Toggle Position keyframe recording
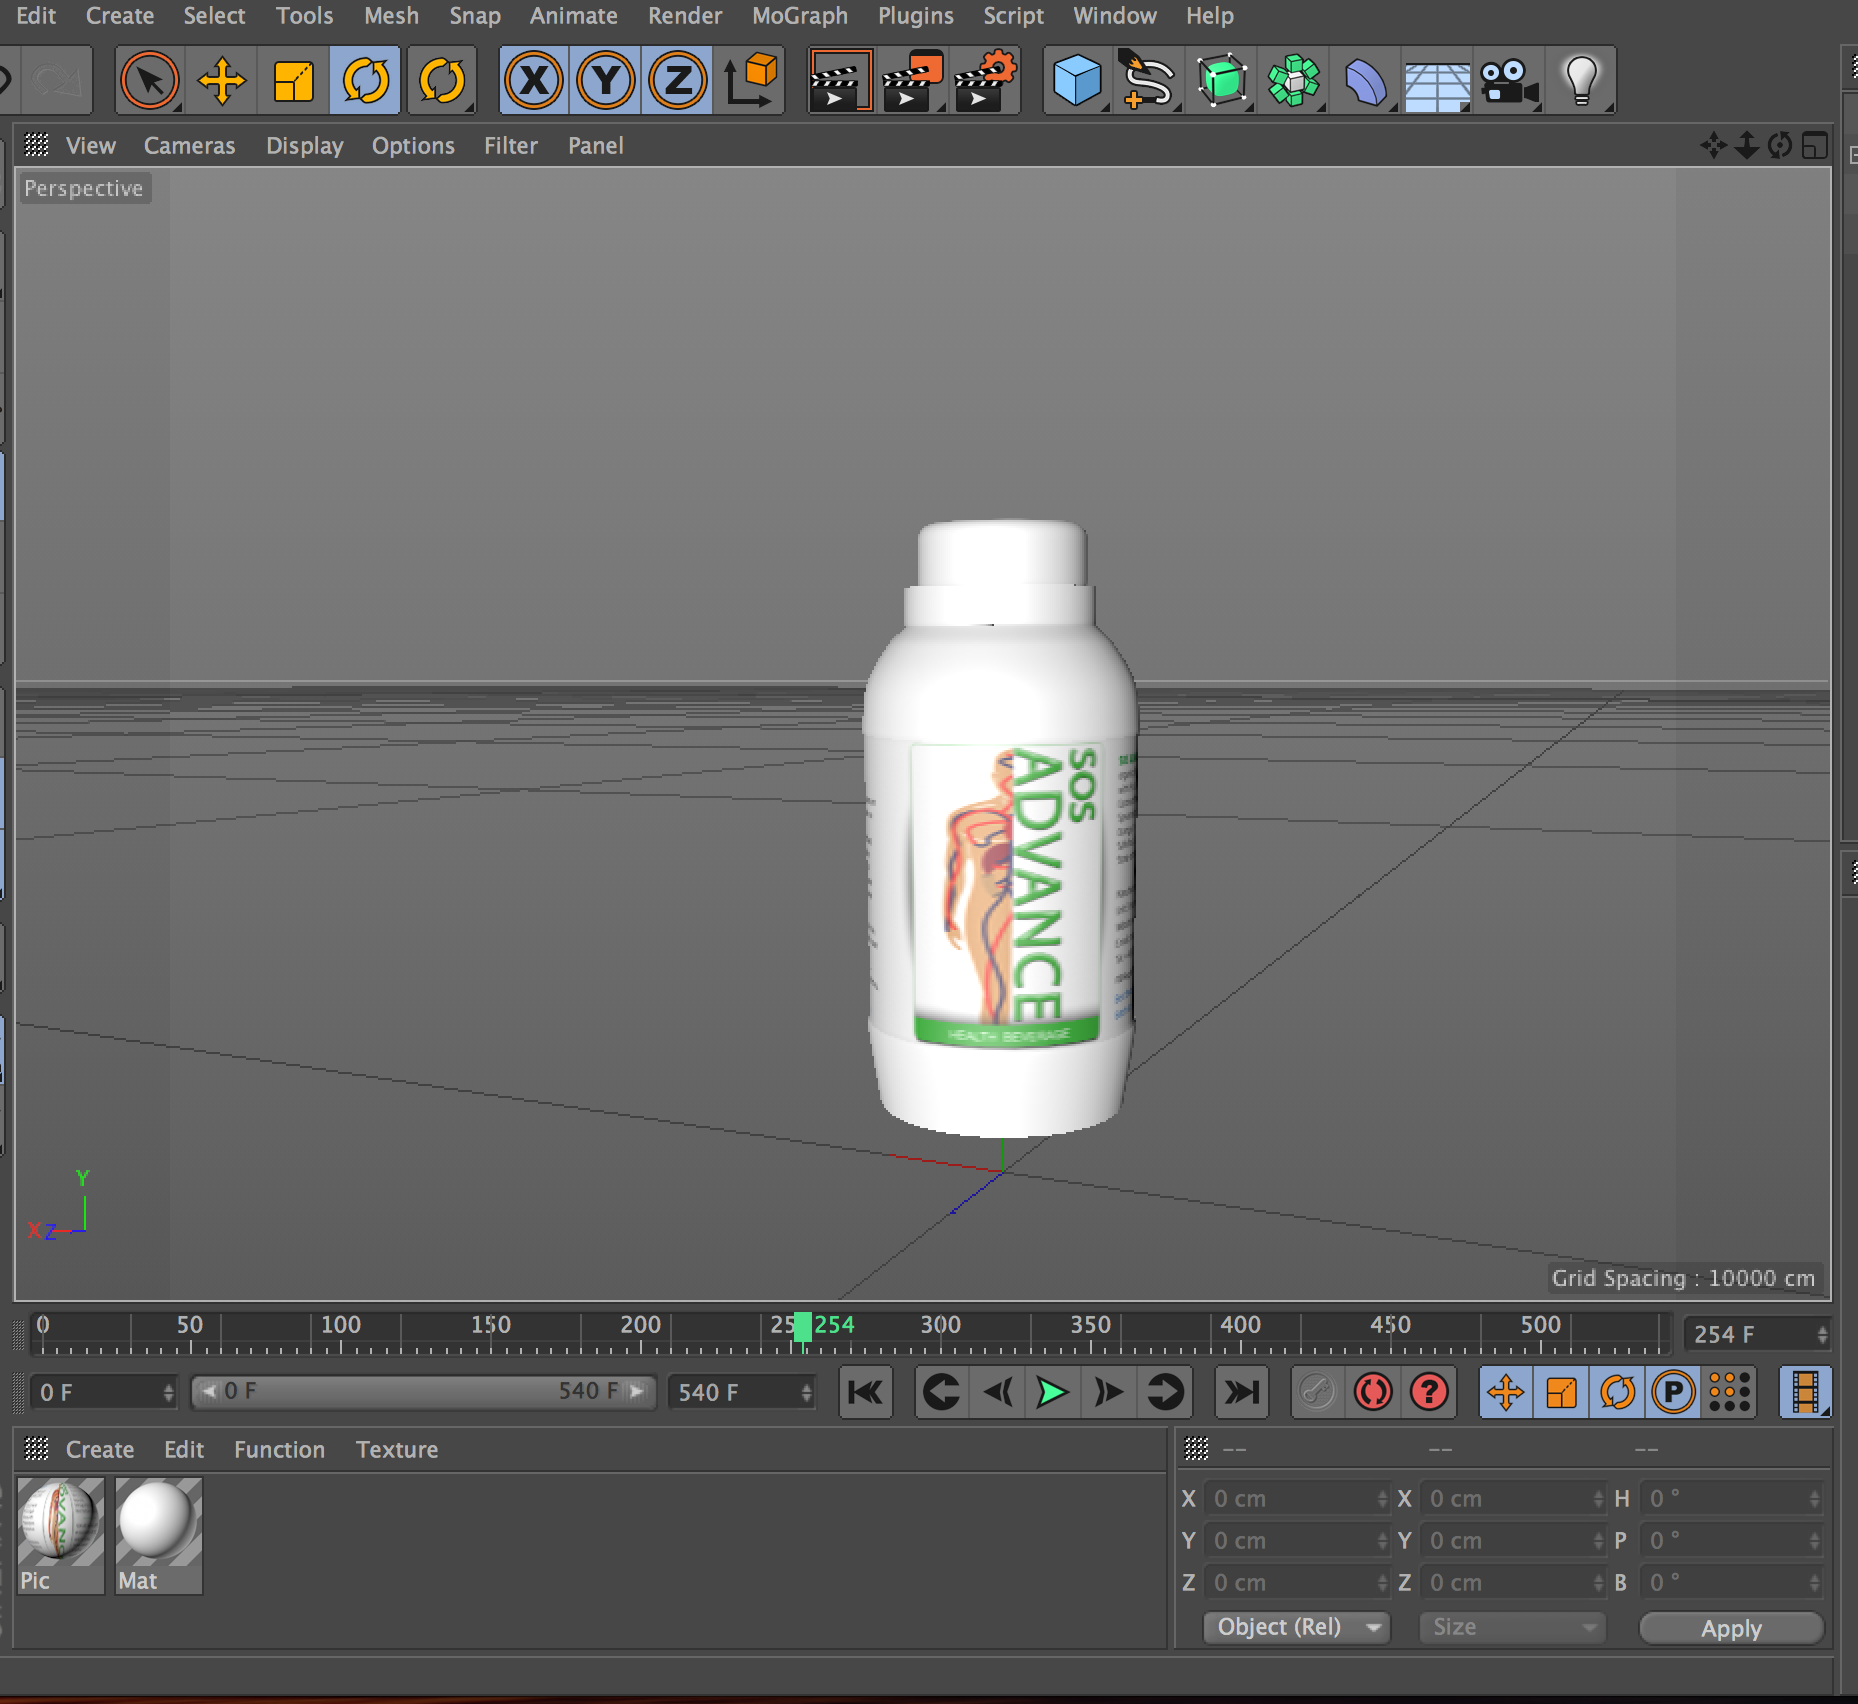The height and width of the screenshot is (1704, 1858). click(1506, 1392)
